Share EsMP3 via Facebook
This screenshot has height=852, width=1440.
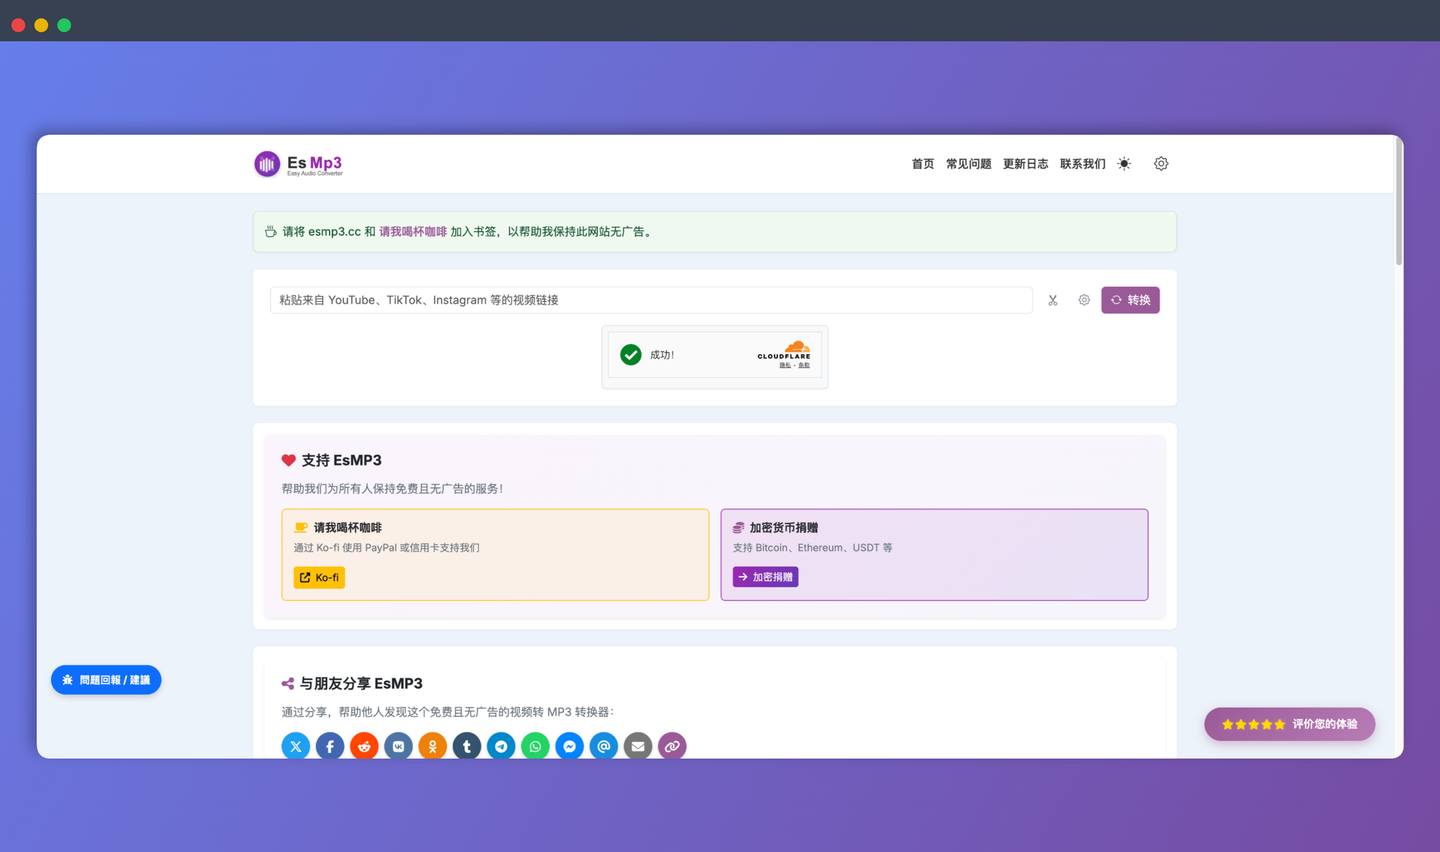(329, 745)
